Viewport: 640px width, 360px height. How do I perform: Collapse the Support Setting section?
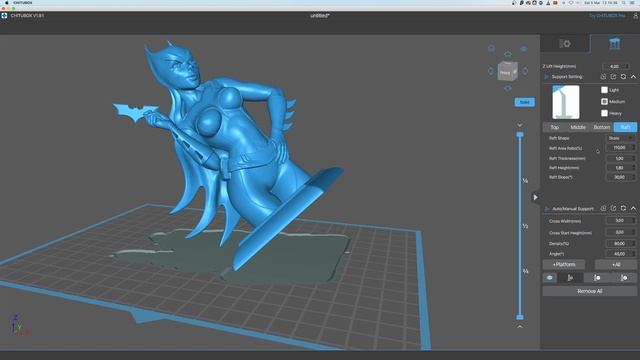coord(633,77)
